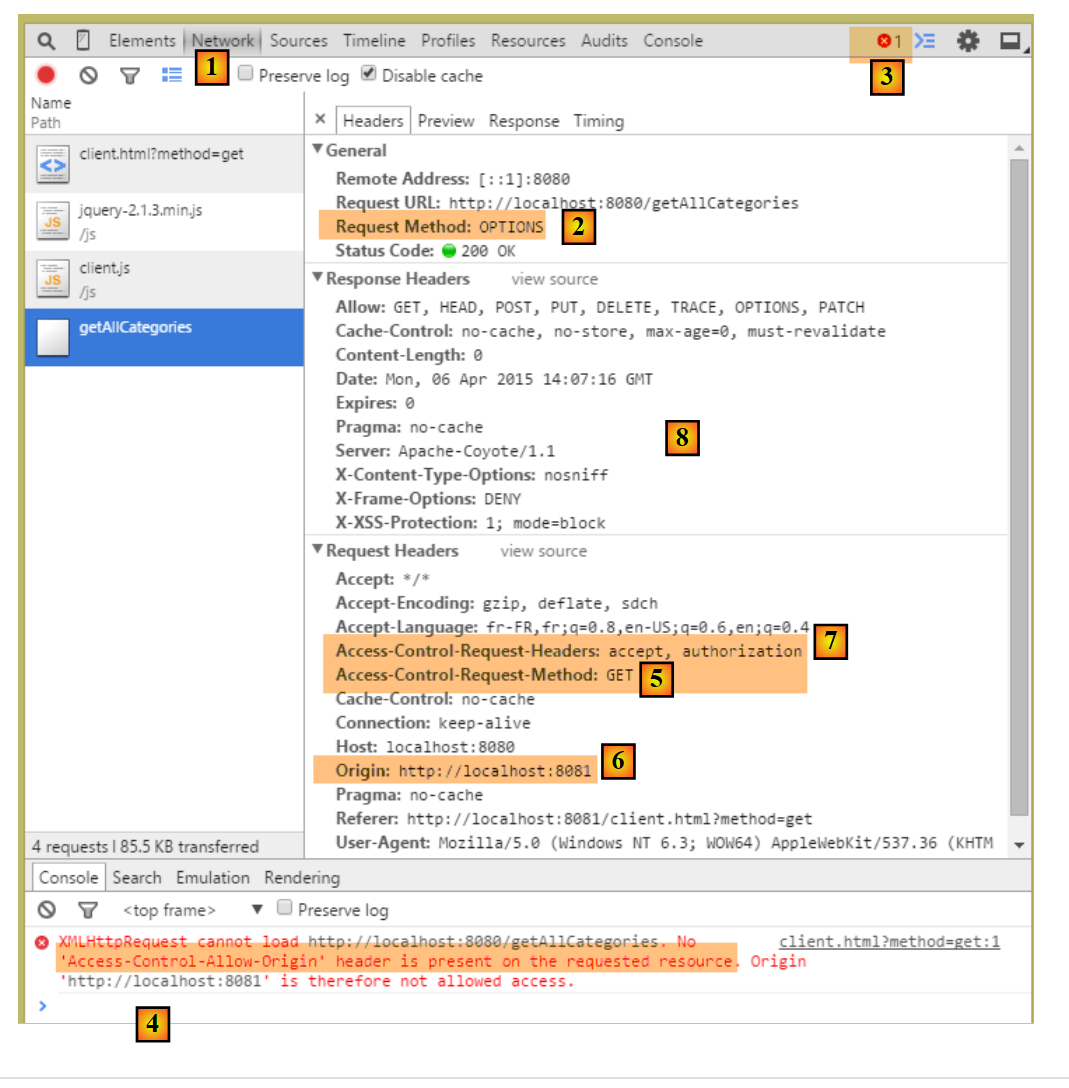Viewport: 1069px width, 1088px height.
Task: Select the jquery-2.1.3.min.js request row
Action: pos(140,221)
